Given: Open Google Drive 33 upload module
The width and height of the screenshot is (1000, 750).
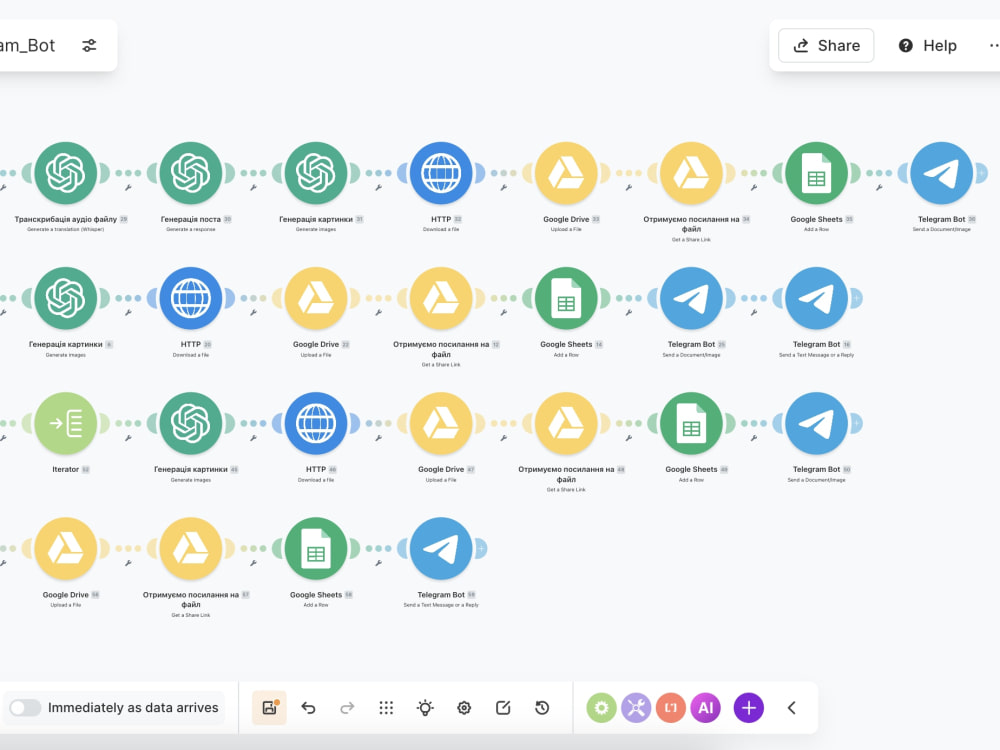Looking at the screenshot, I should tap(566, 173).
